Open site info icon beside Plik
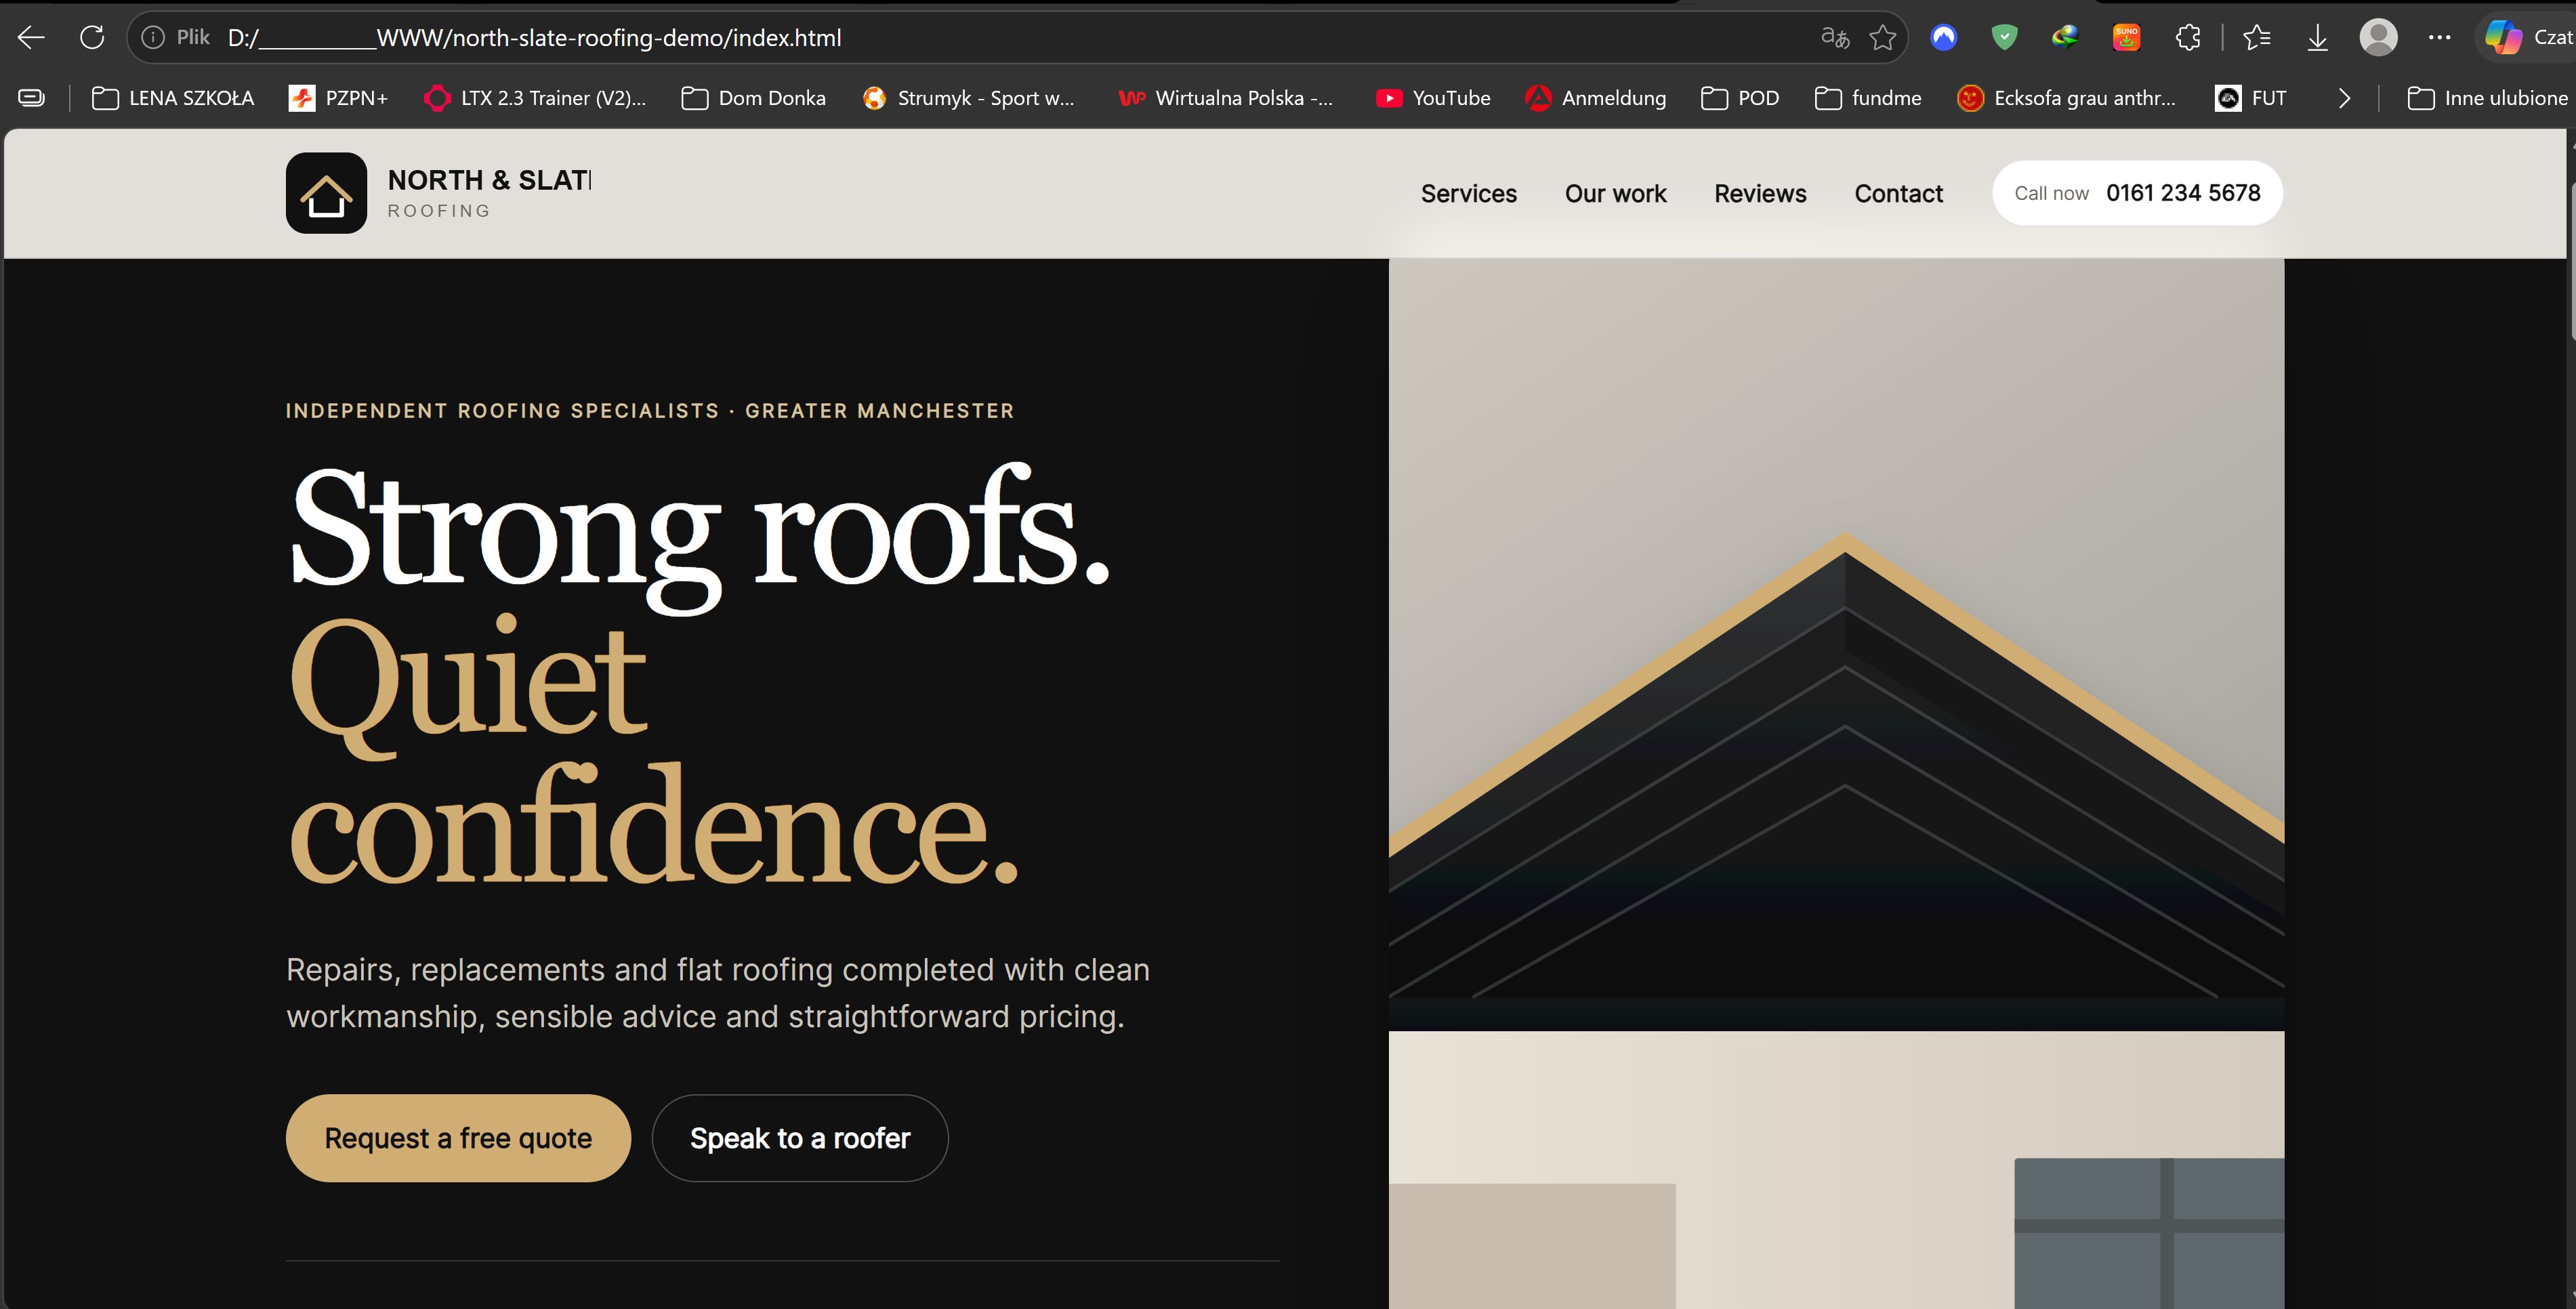Viewport: 2576px width, 1309px height. click(153, 38)
